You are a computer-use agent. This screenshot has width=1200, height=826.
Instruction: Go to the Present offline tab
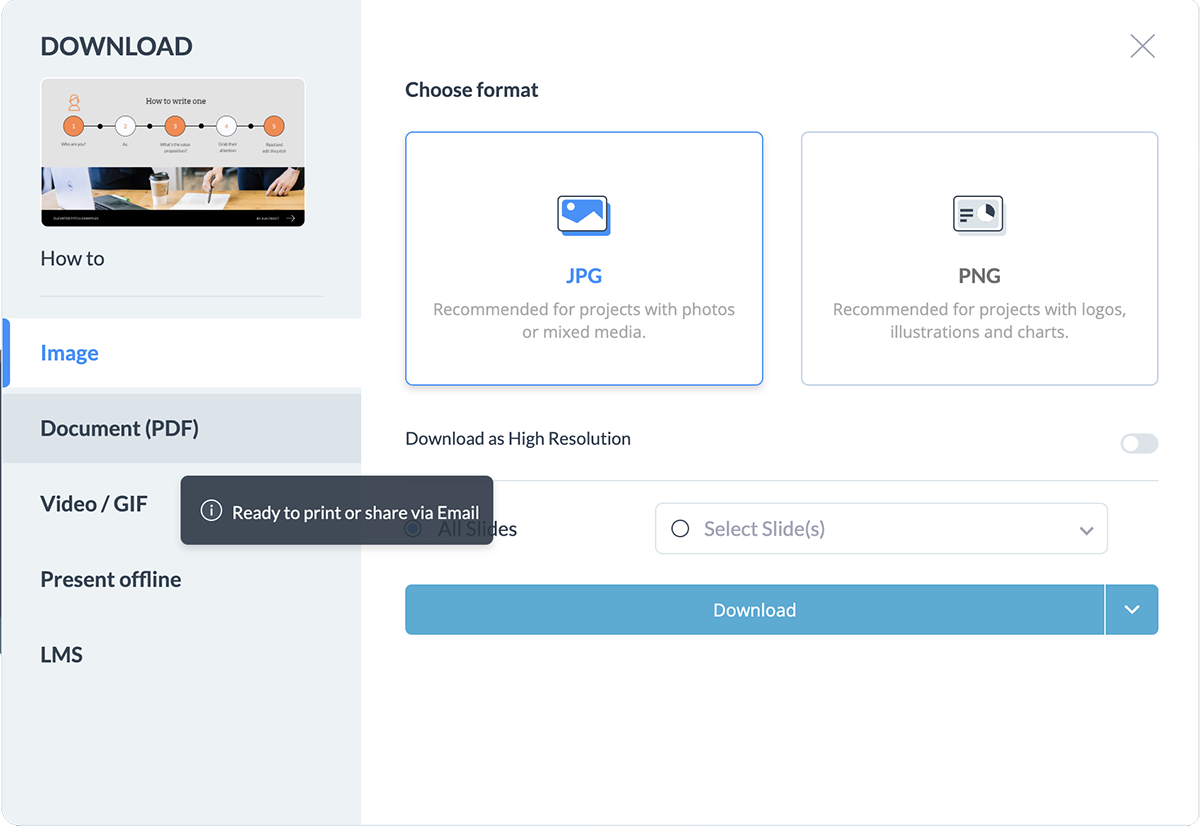[110, 579]
